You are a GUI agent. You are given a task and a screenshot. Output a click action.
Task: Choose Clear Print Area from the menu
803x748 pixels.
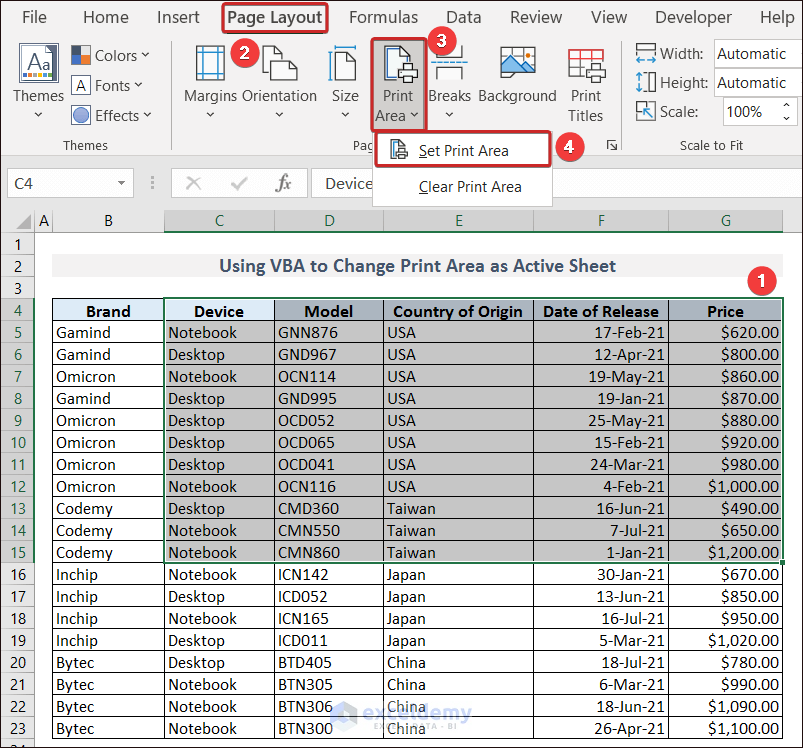[469, 187]
